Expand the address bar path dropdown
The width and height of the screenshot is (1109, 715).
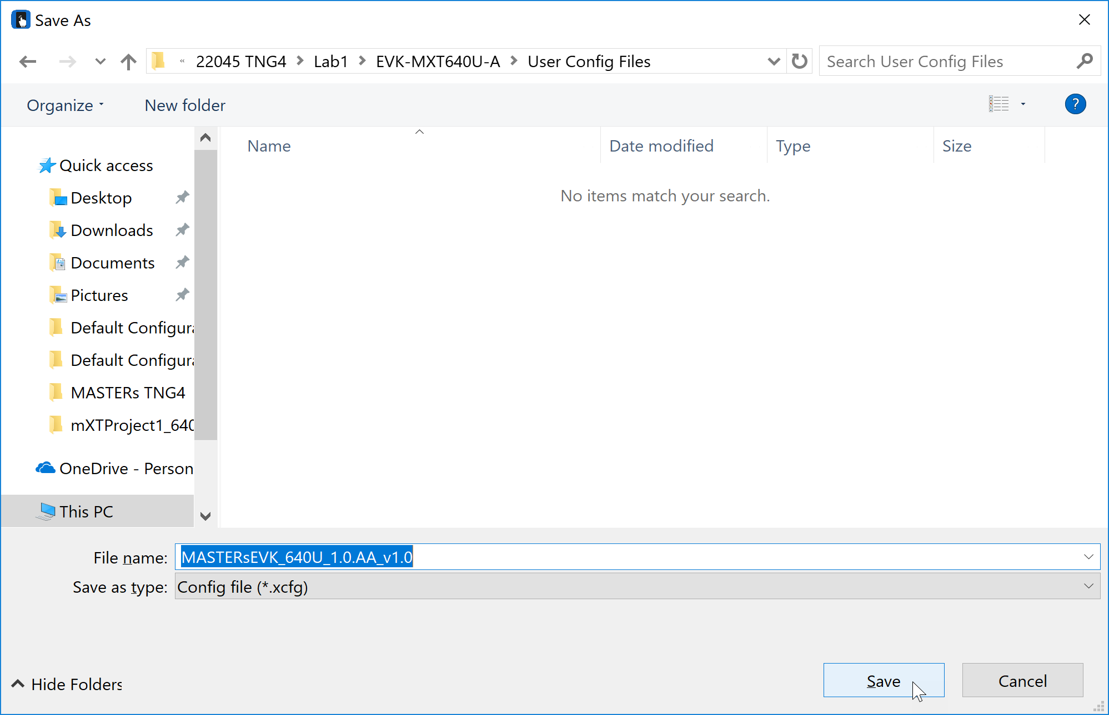[773, 62]
